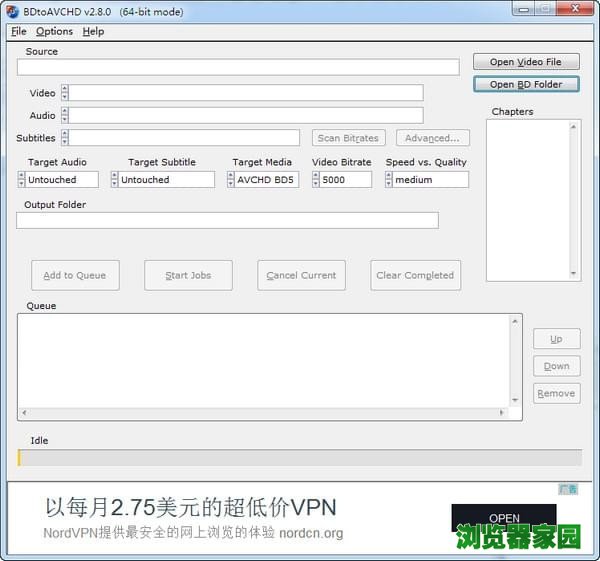Click the Start Jobs button

pyautogui.click(x=188, y=275)
